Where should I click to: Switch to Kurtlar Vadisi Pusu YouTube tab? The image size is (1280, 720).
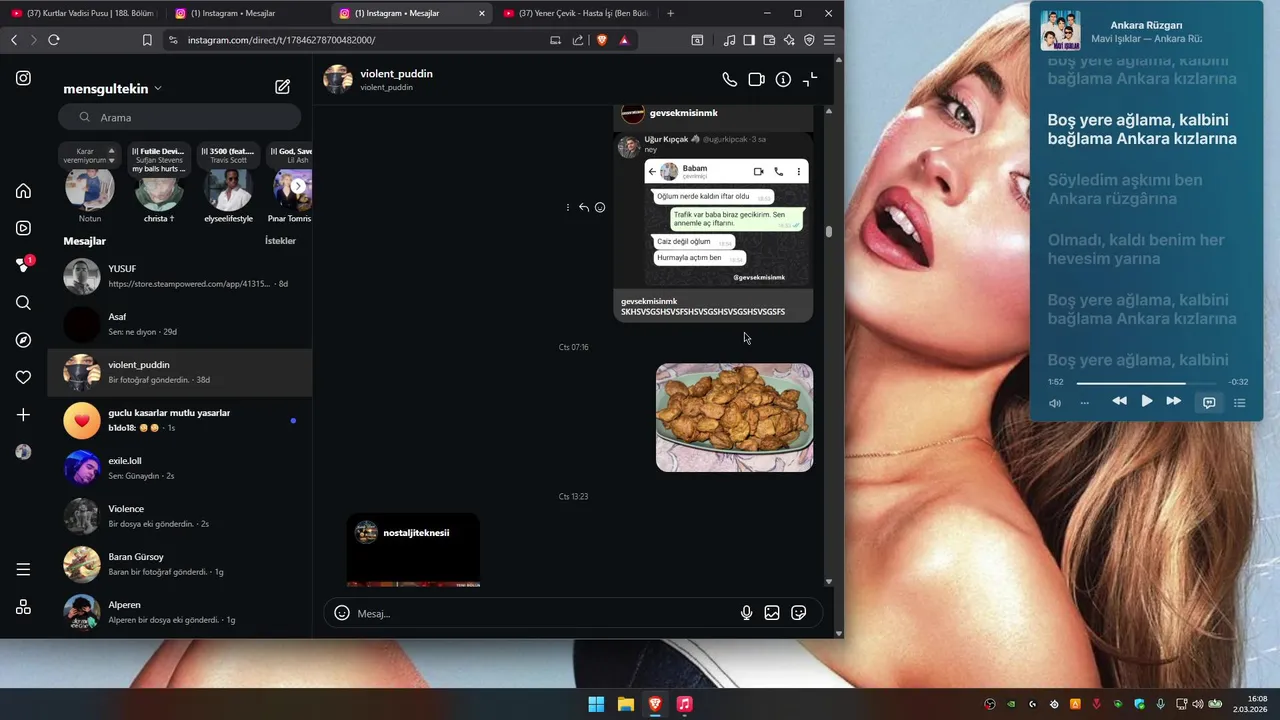click(83, 13)
